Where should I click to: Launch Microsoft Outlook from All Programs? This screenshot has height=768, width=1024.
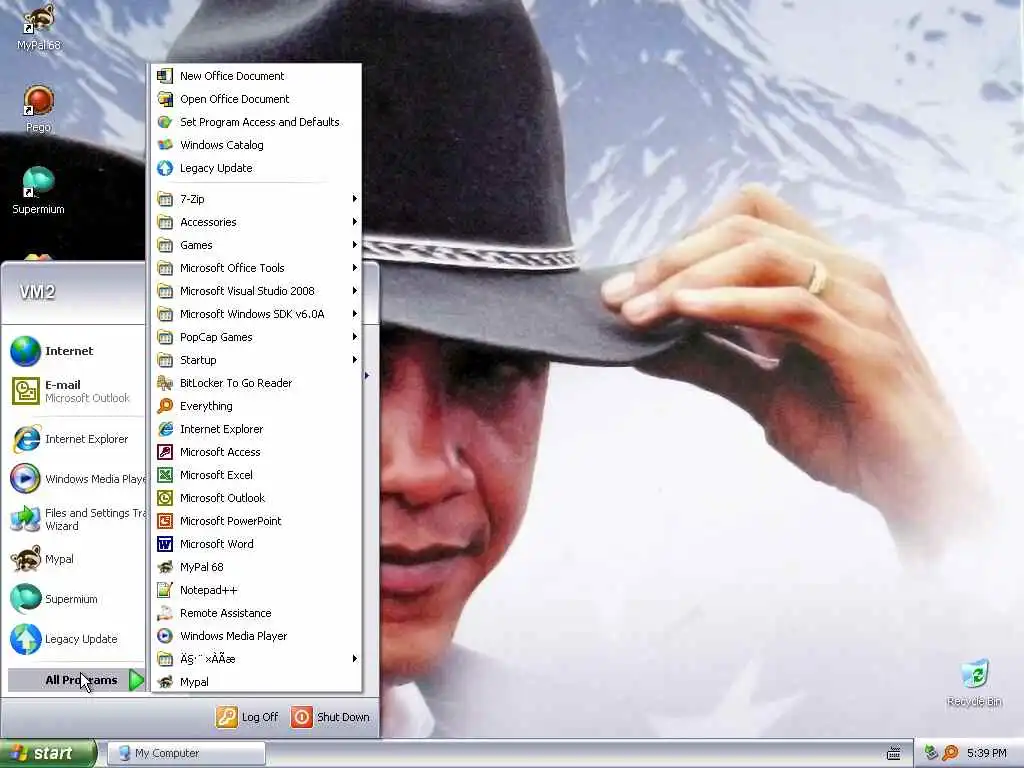[257, 498]
